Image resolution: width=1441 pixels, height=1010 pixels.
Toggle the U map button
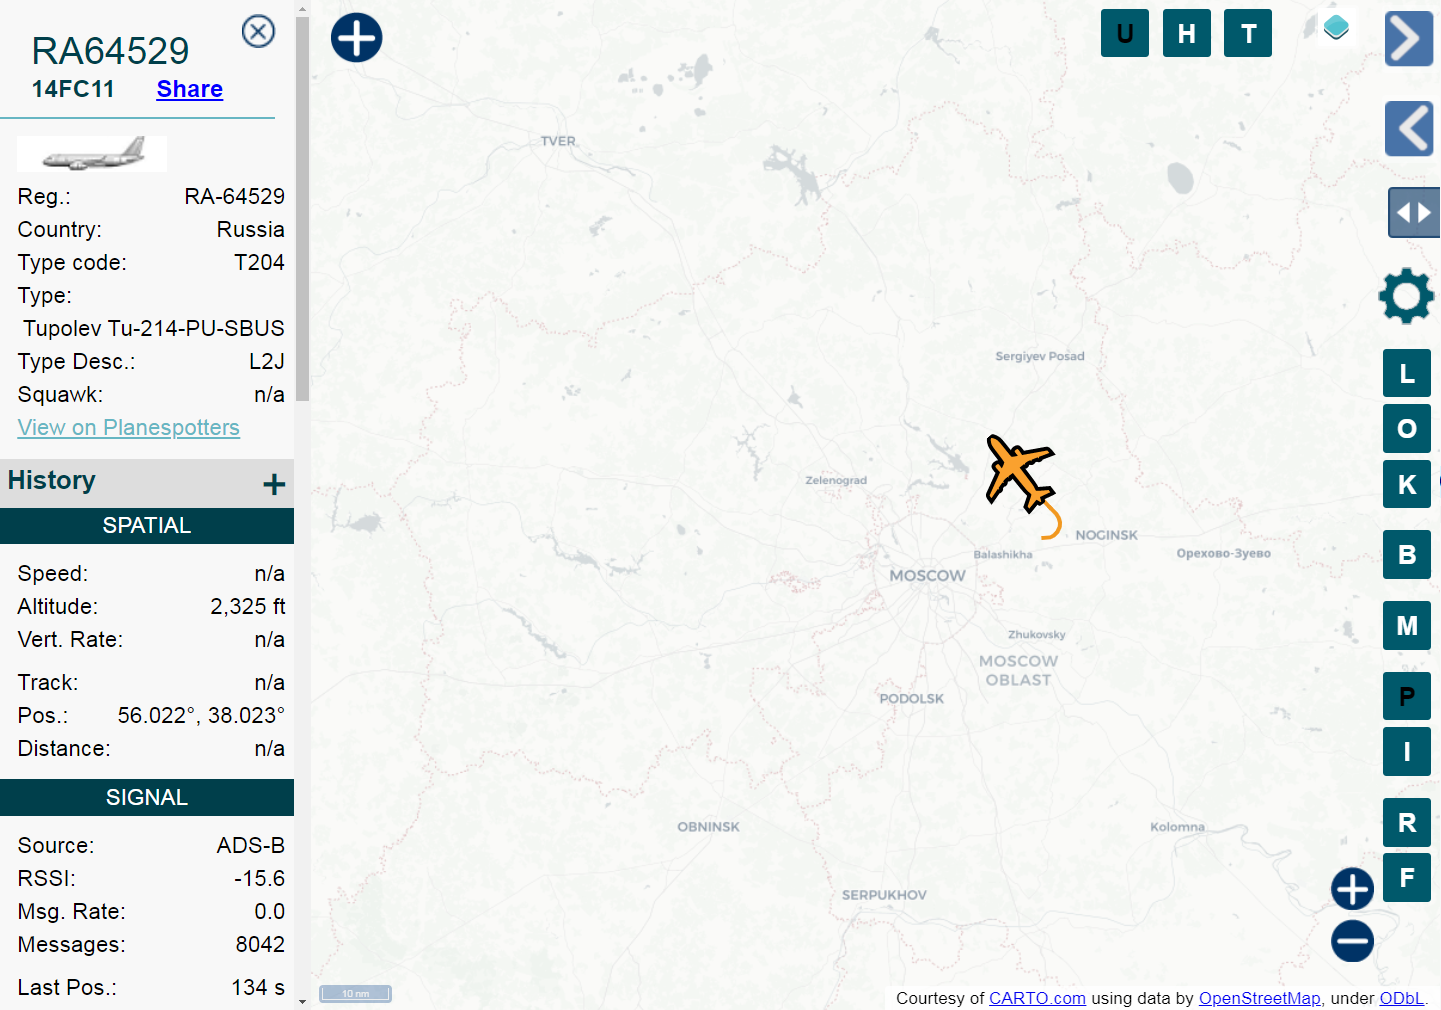pyautogui.click(x=1125, y=33)
